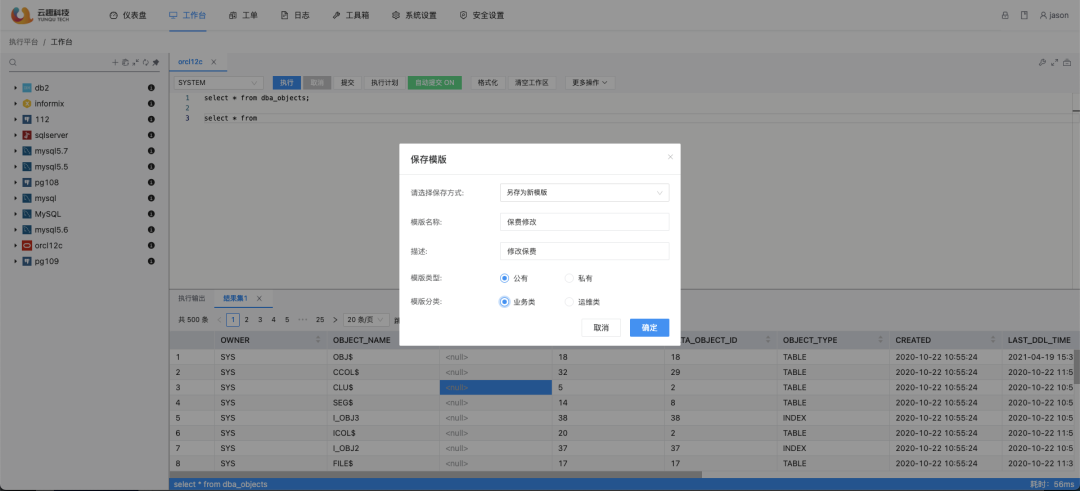1080x491 pixels.
Task: Open the 工单 menu
Action: (x=243, y=15)
